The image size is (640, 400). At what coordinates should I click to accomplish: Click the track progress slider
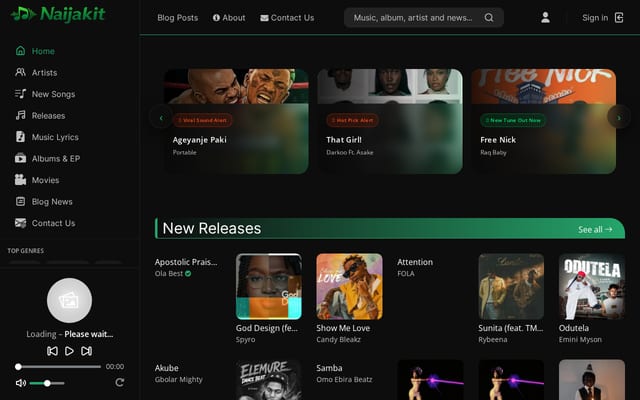tap(58, 367)
